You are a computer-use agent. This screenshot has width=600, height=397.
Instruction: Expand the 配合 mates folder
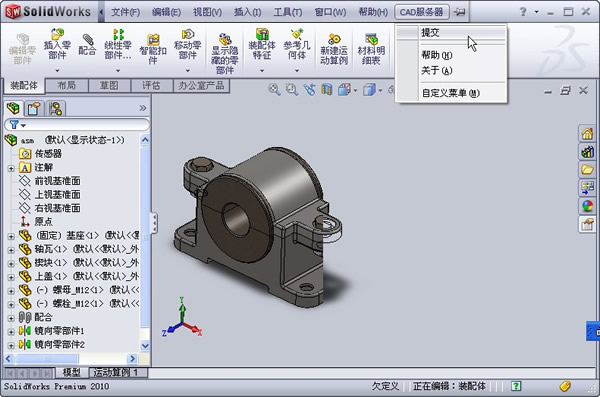(11, 318)
